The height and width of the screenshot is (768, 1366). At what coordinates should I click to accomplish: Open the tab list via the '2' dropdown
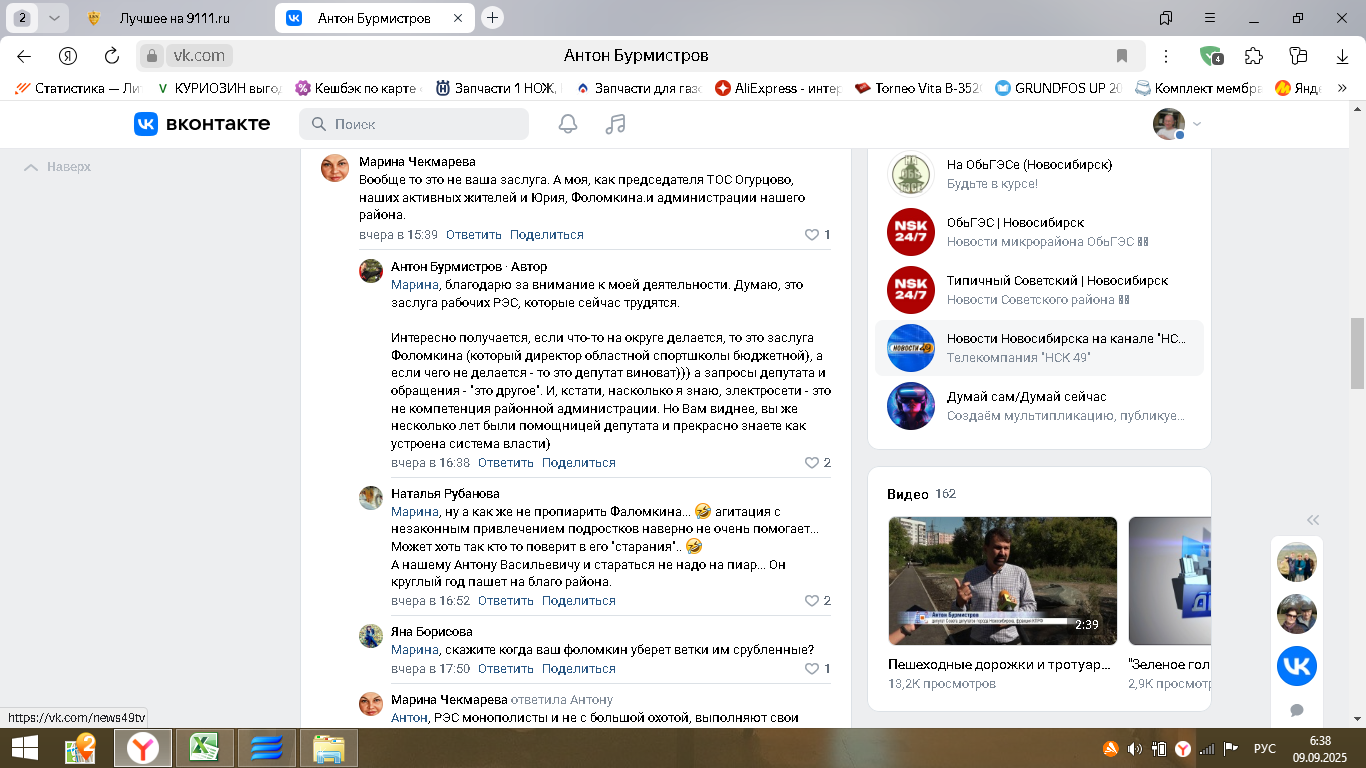click(55, 18)
